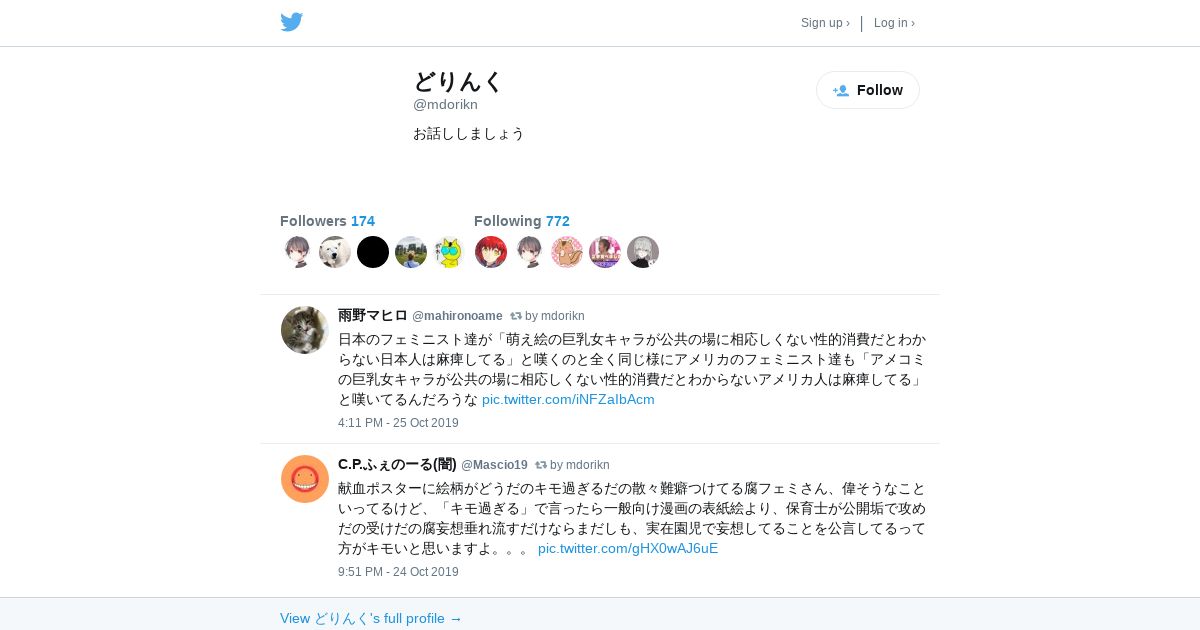
Task: Open the red-haired following avatar
Action: [491, 252]
